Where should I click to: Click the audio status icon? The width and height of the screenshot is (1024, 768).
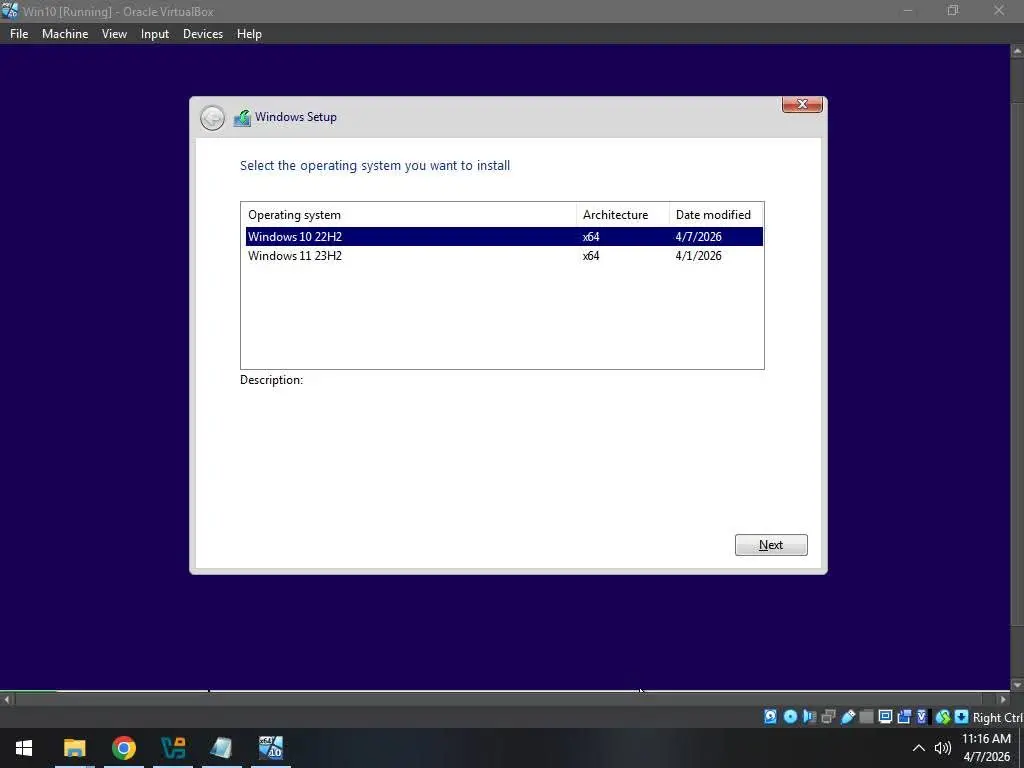tap(809, 717)
